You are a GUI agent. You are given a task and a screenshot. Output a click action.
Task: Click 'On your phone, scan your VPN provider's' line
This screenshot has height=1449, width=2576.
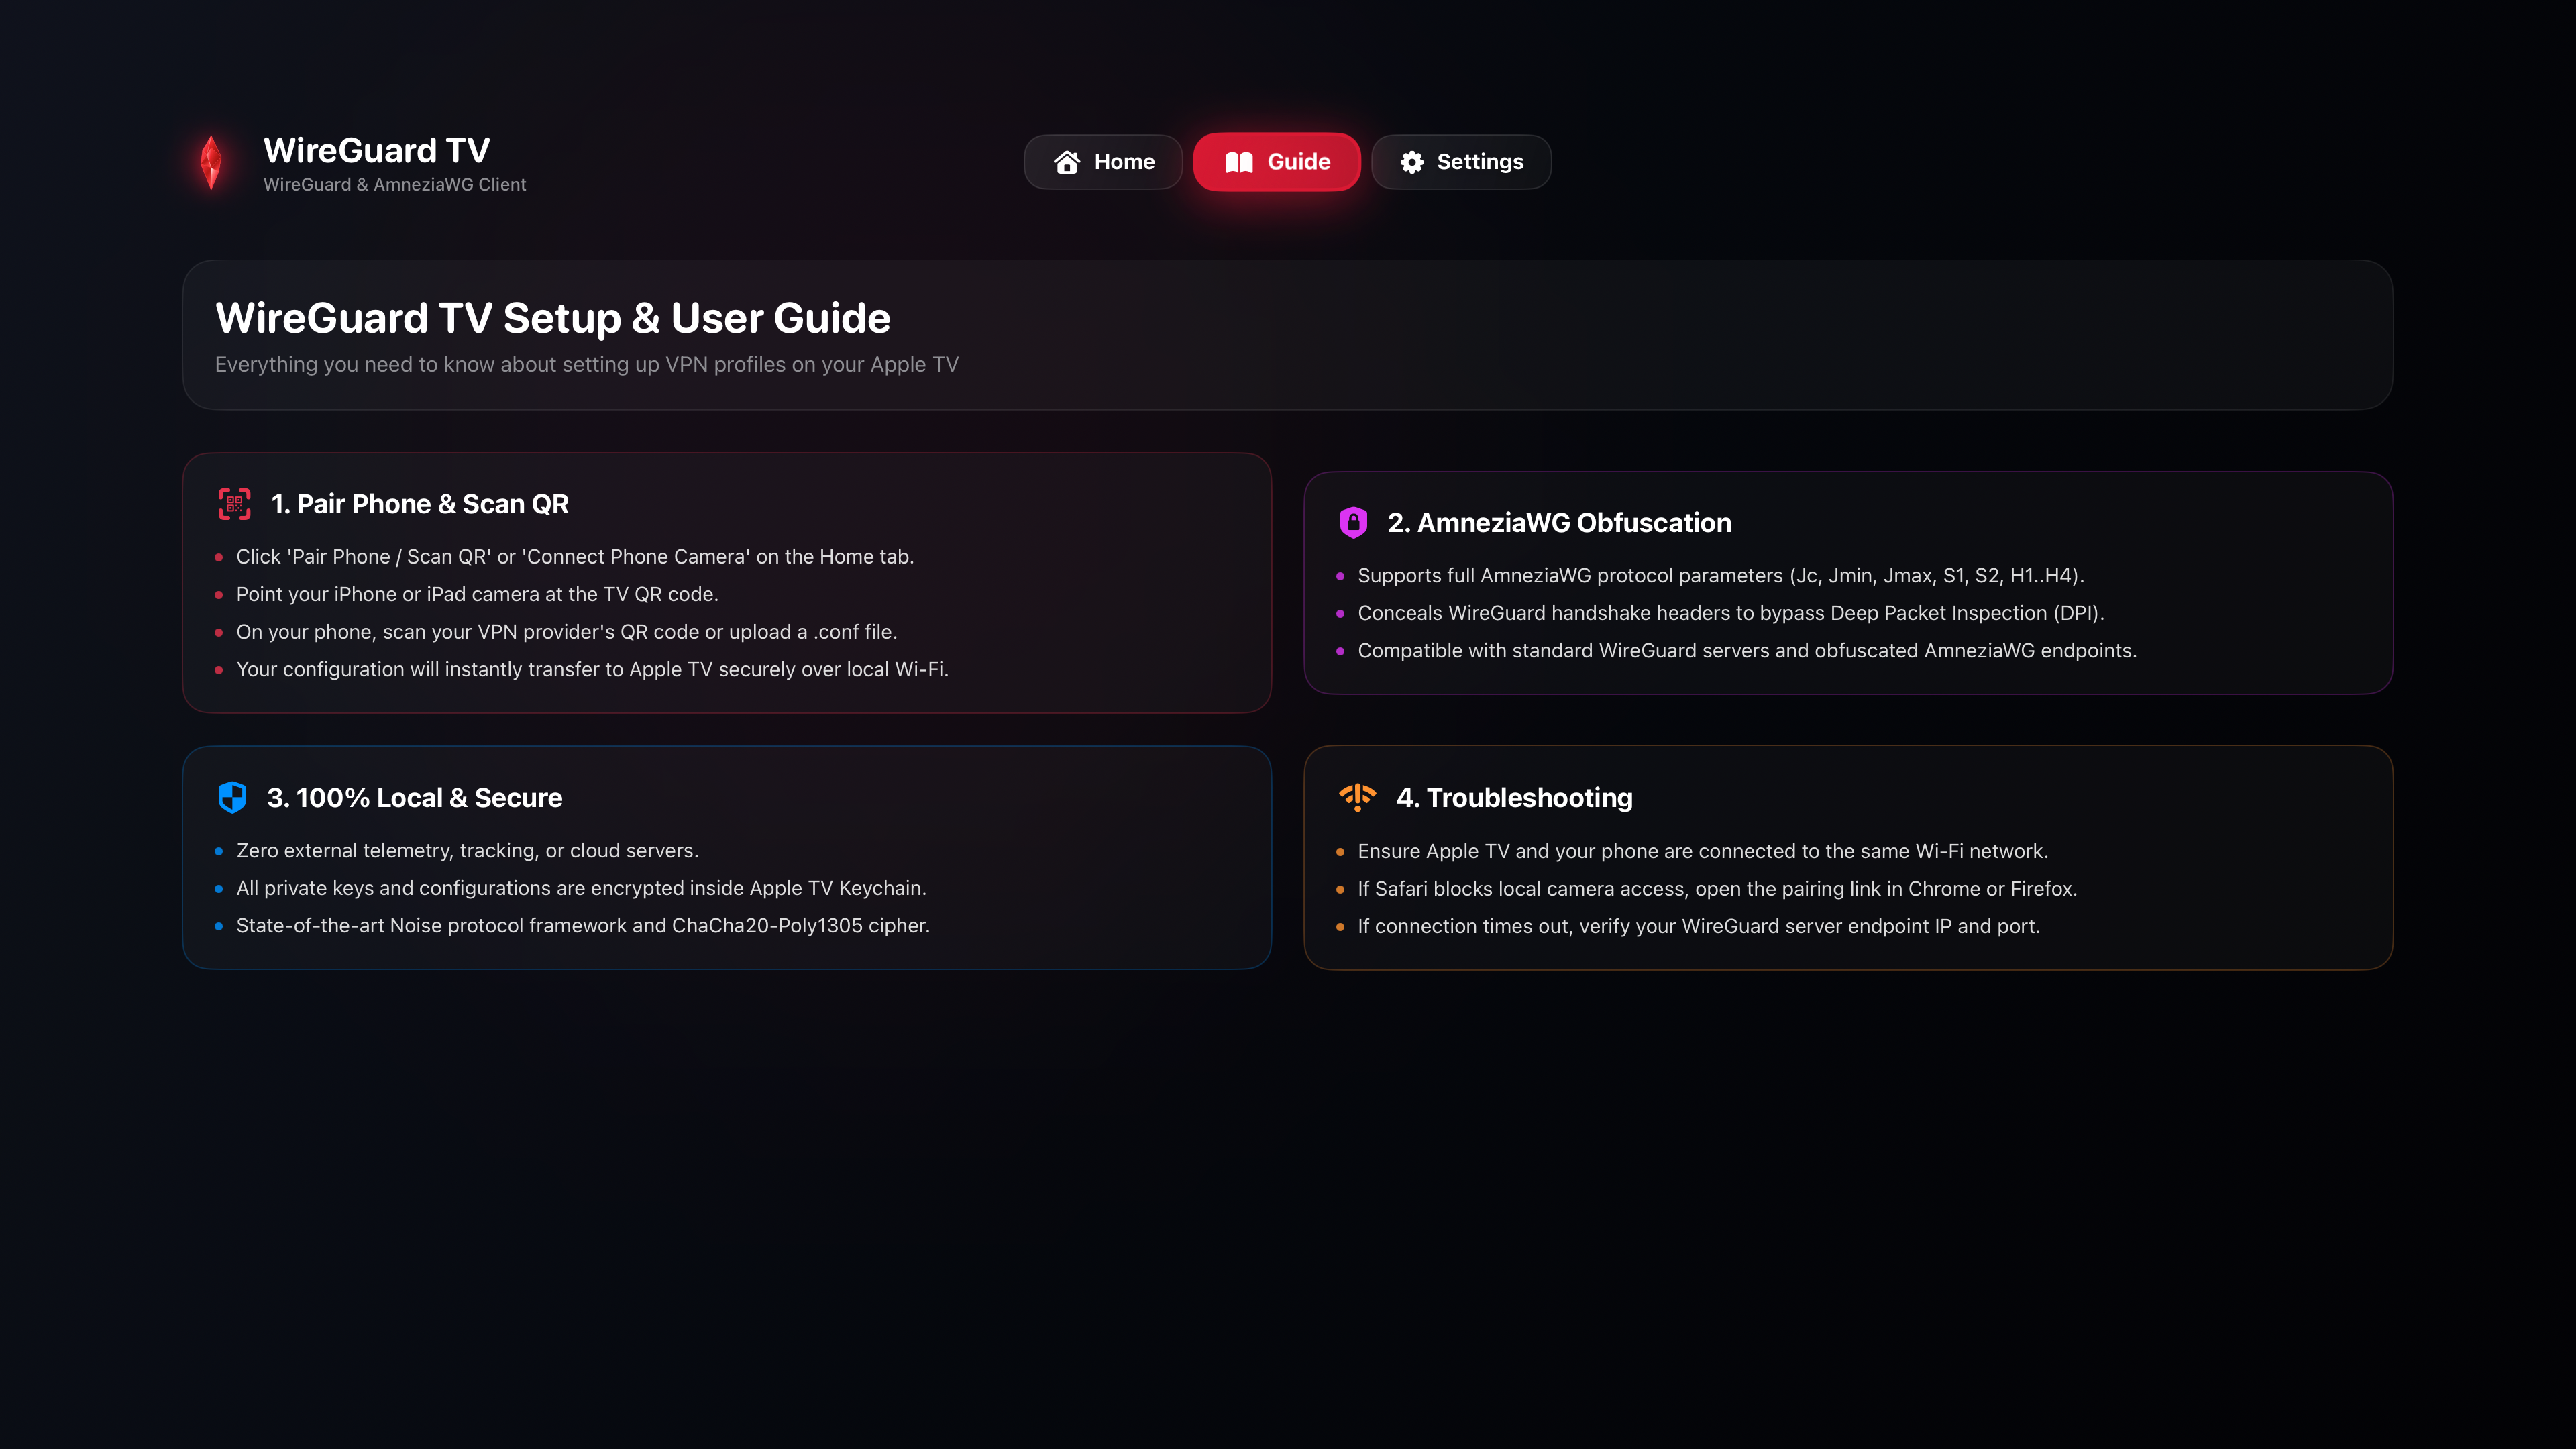566,632
